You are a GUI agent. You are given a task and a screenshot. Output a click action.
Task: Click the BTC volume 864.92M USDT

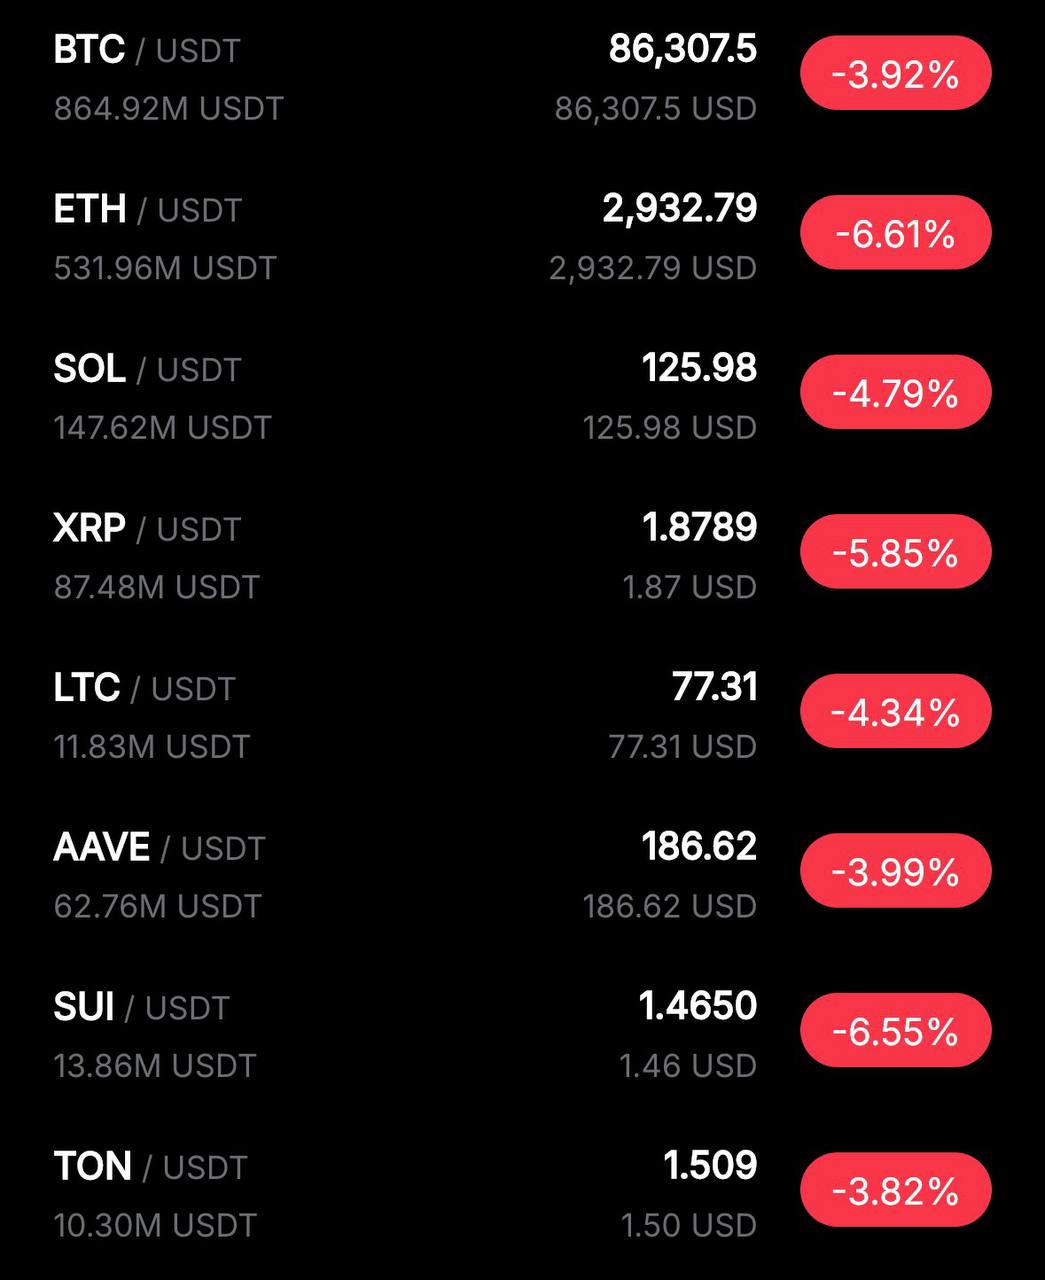169,108
